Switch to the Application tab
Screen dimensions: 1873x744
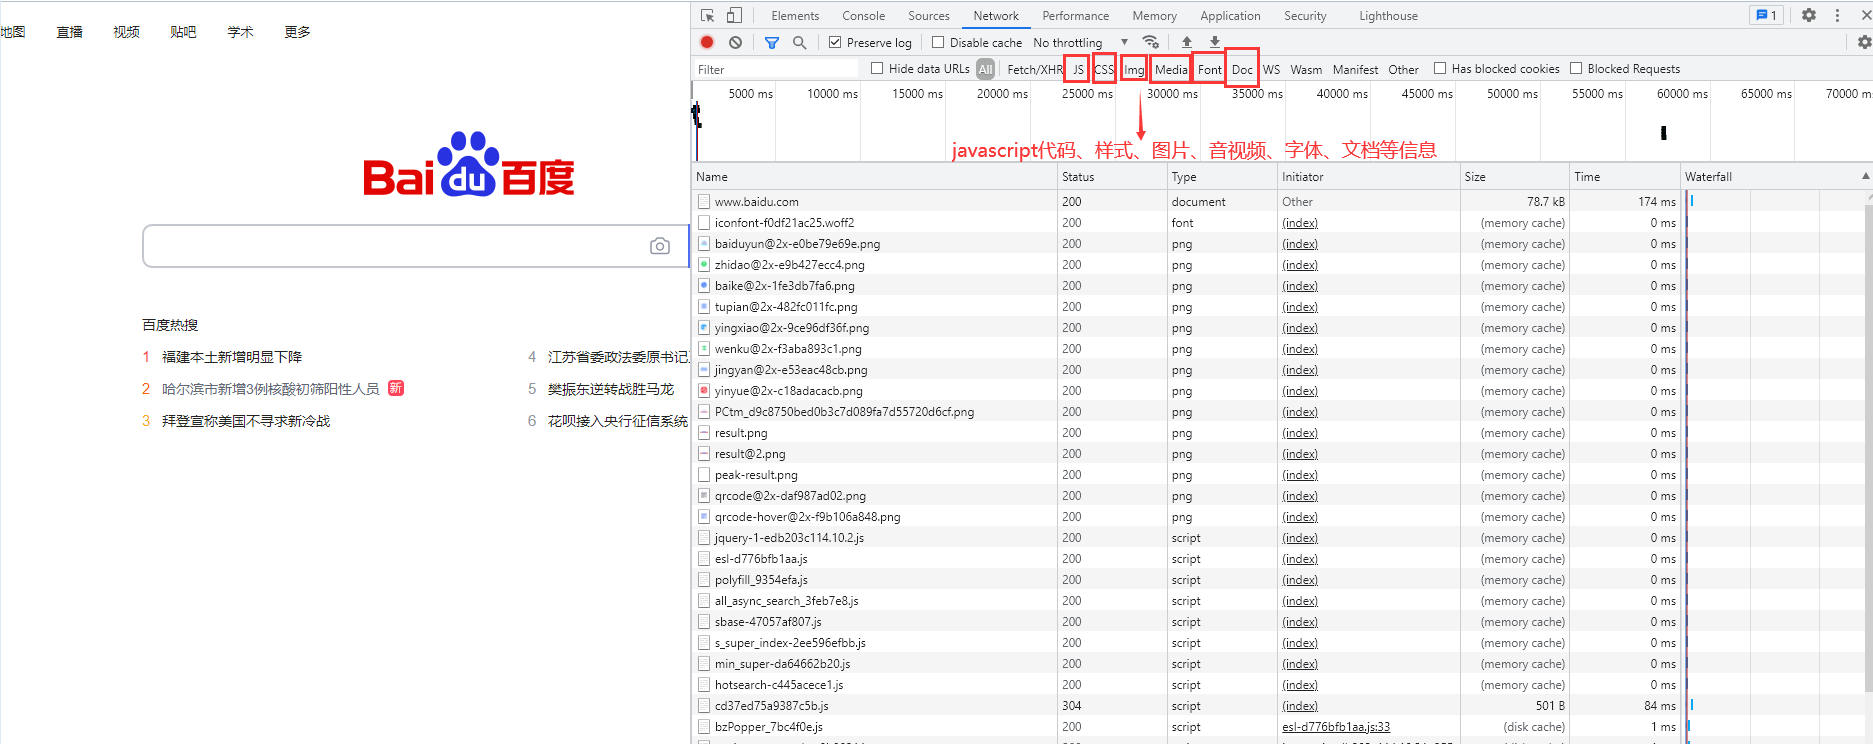coord(1230,16)
